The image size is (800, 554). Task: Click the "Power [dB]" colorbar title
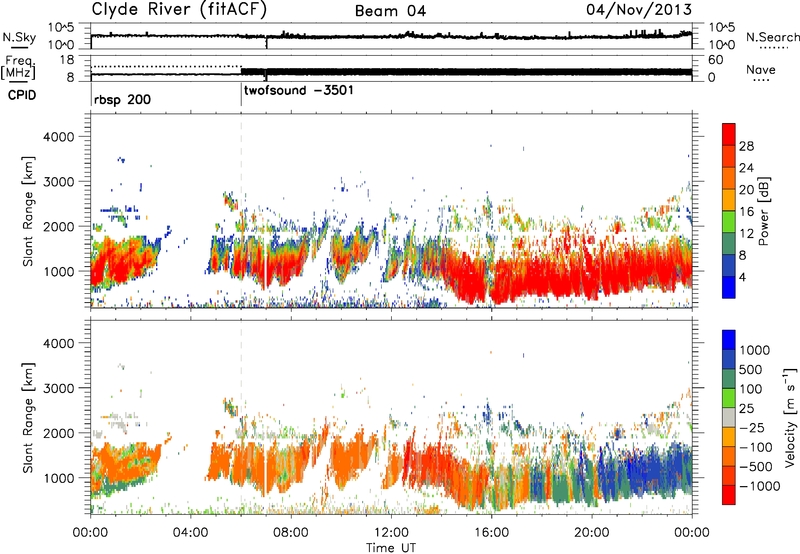click(x=764, y=211)
